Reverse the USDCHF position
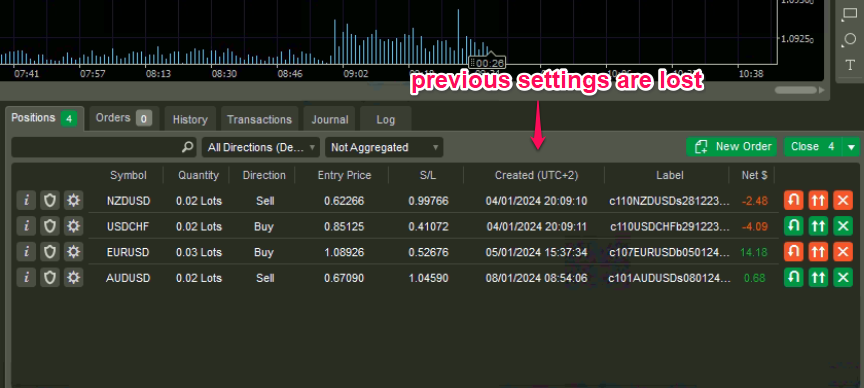This screenshot has width=864, height=388. [x=793, y=226]
